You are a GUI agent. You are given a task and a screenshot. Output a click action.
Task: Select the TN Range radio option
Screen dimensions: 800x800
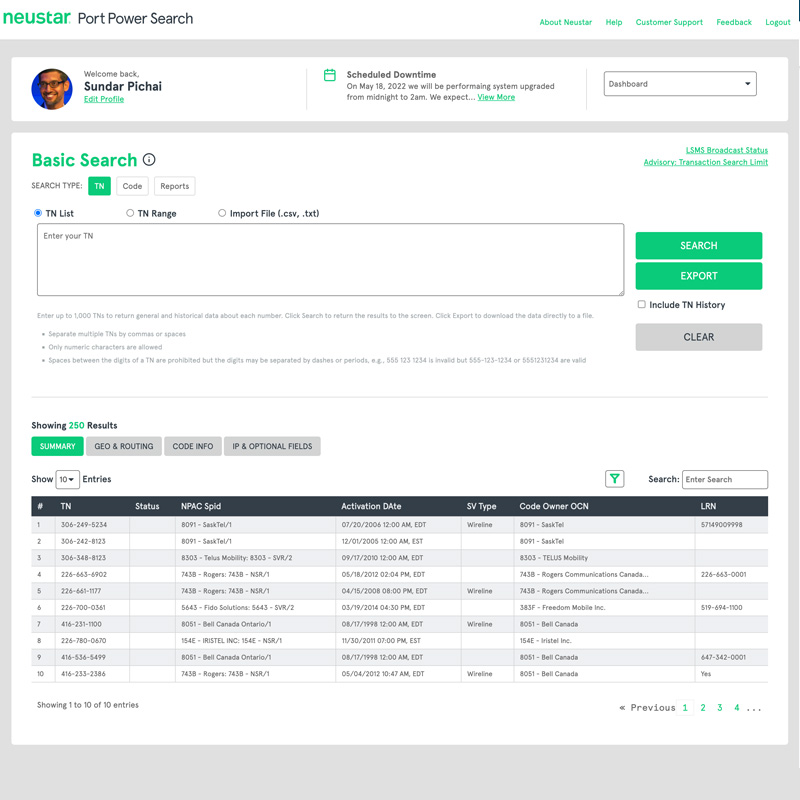coord(130,213)
